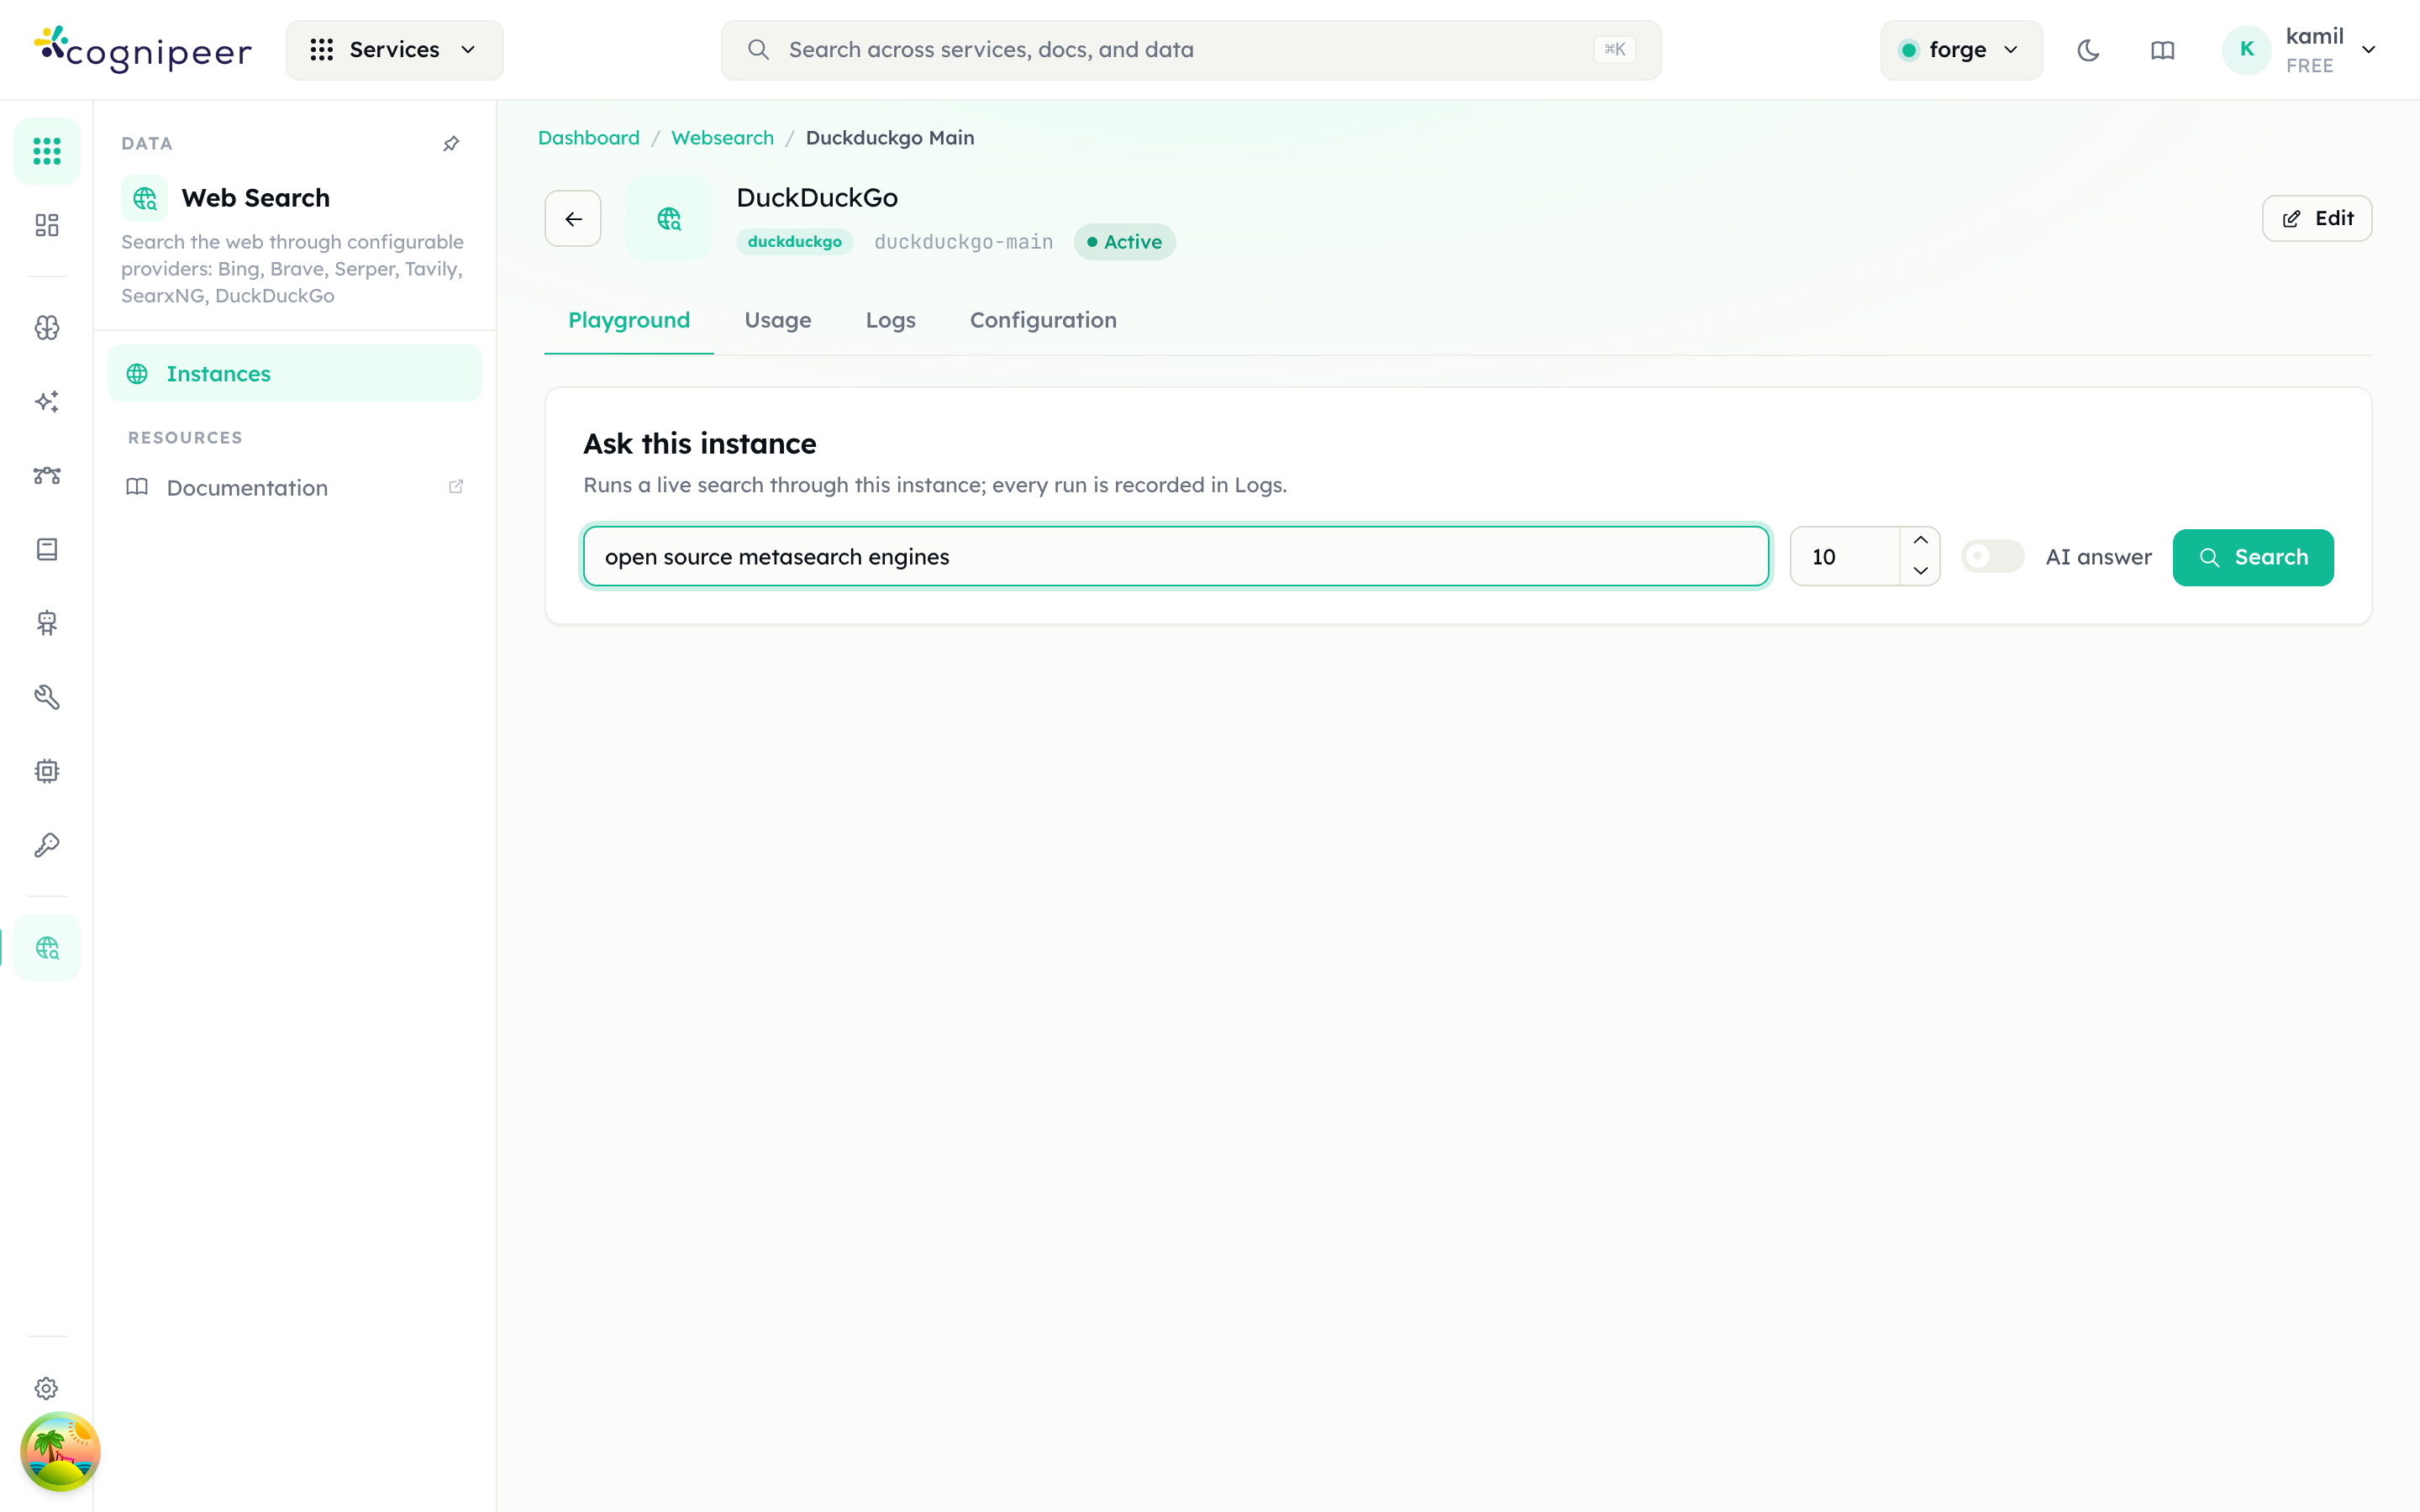Screen dimensions: 2420x1512
Task: Toggle dark mode moon icon
Action: pyautogui.click(x=2088, y=50)
